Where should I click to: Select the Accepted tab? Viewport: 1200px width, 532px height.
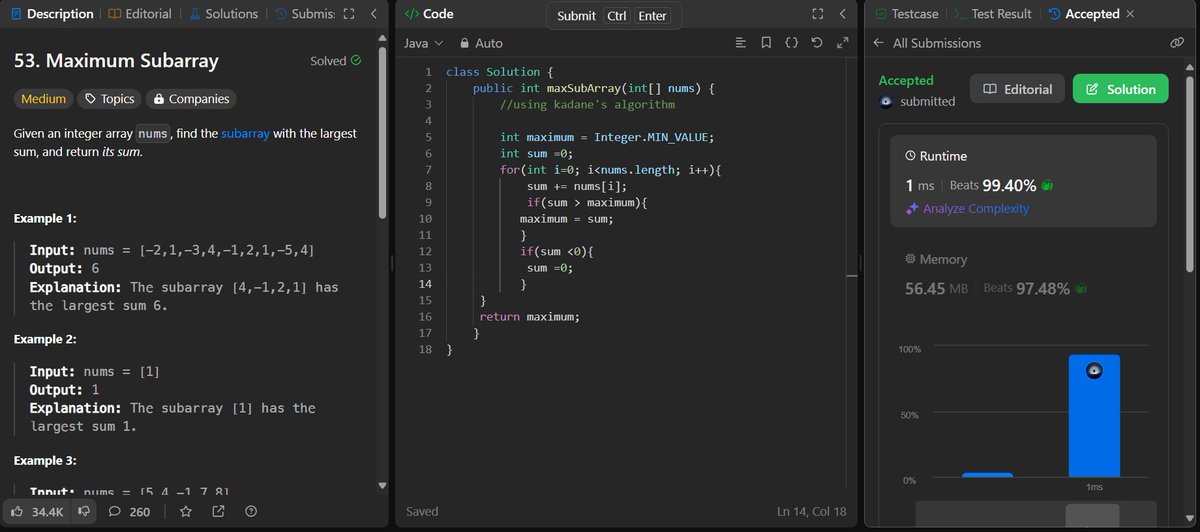pyautogui.click(x=1083, y=14)
